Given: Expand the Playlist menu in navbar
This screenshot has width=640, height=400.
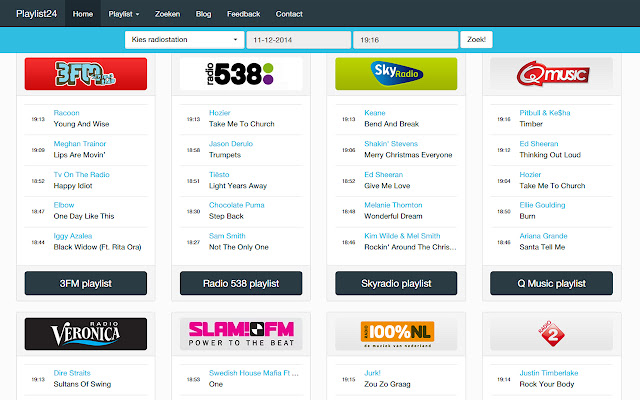Looking at the screenshot, I should pyautogui.click(x=124, y=14).
